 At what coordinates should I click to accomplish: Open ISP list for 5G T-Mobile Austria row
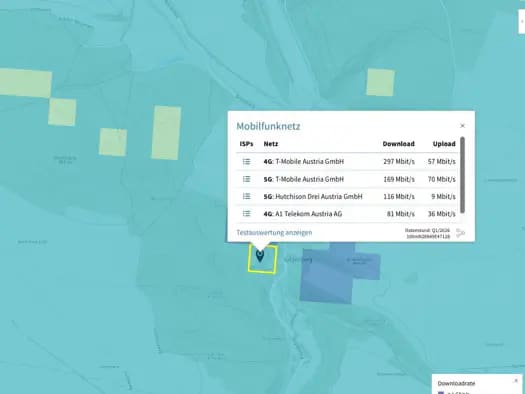click(246, 179)
